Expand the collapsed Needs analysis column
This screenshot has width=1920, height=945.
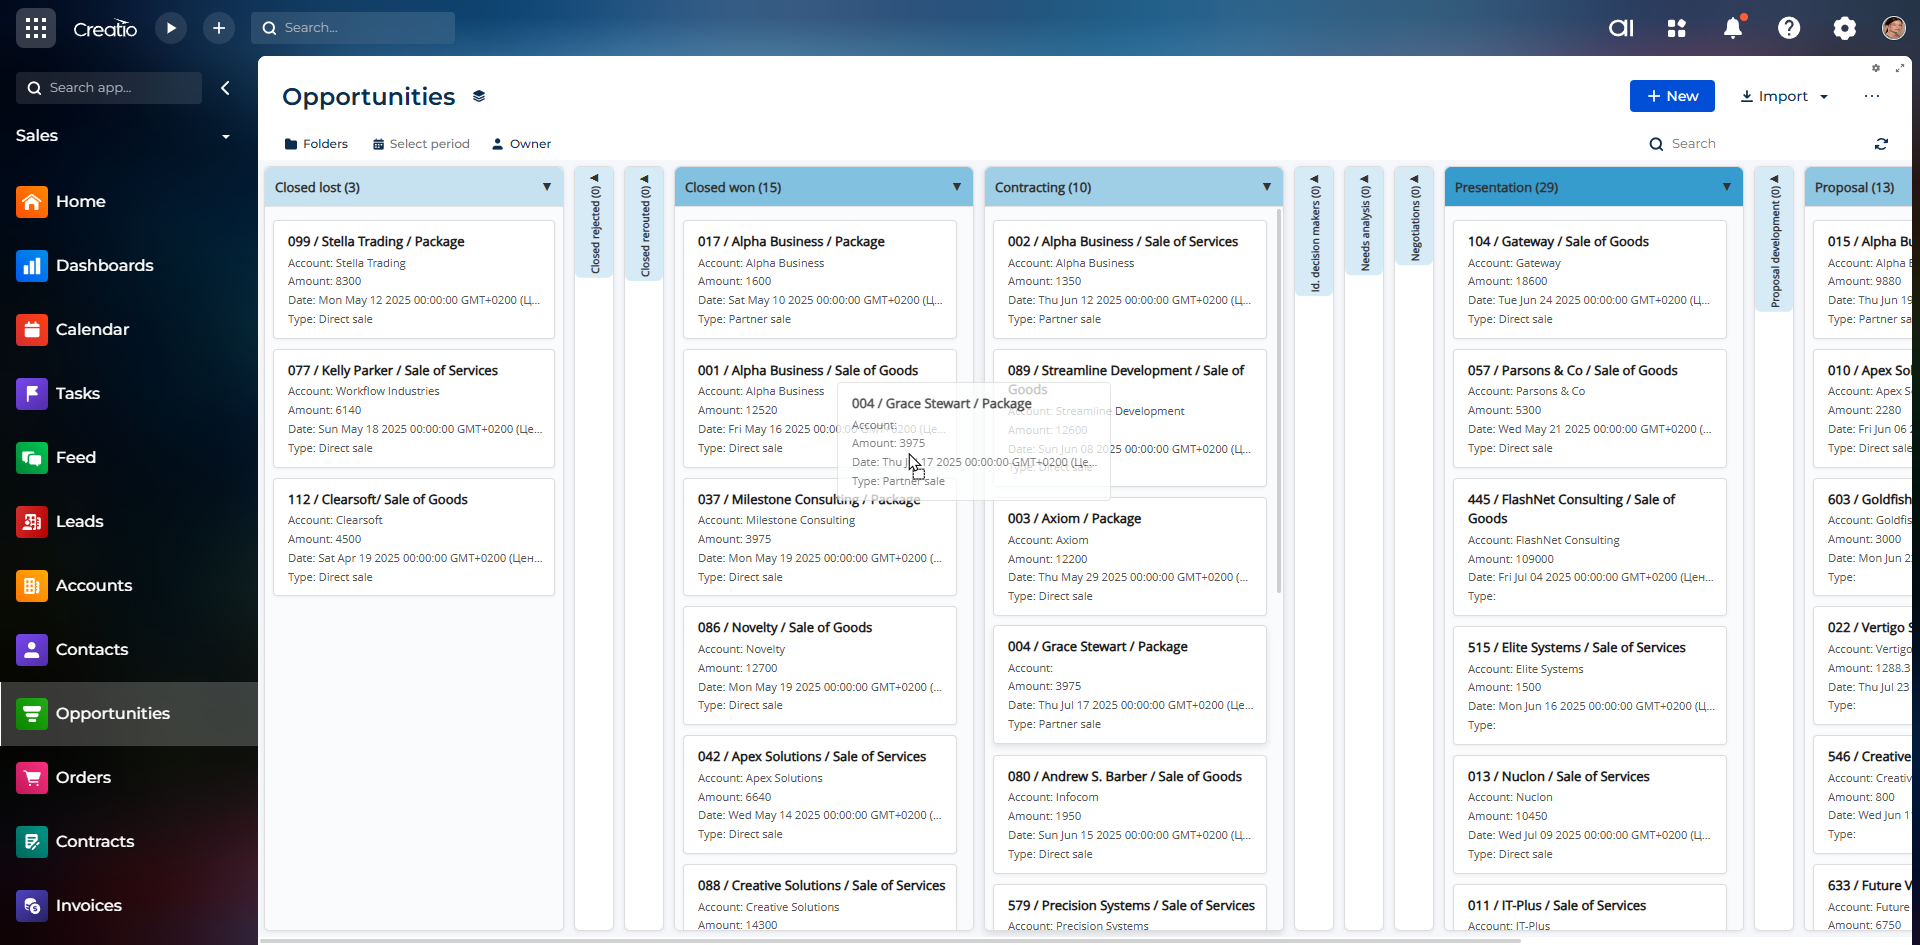(1364, 180)
